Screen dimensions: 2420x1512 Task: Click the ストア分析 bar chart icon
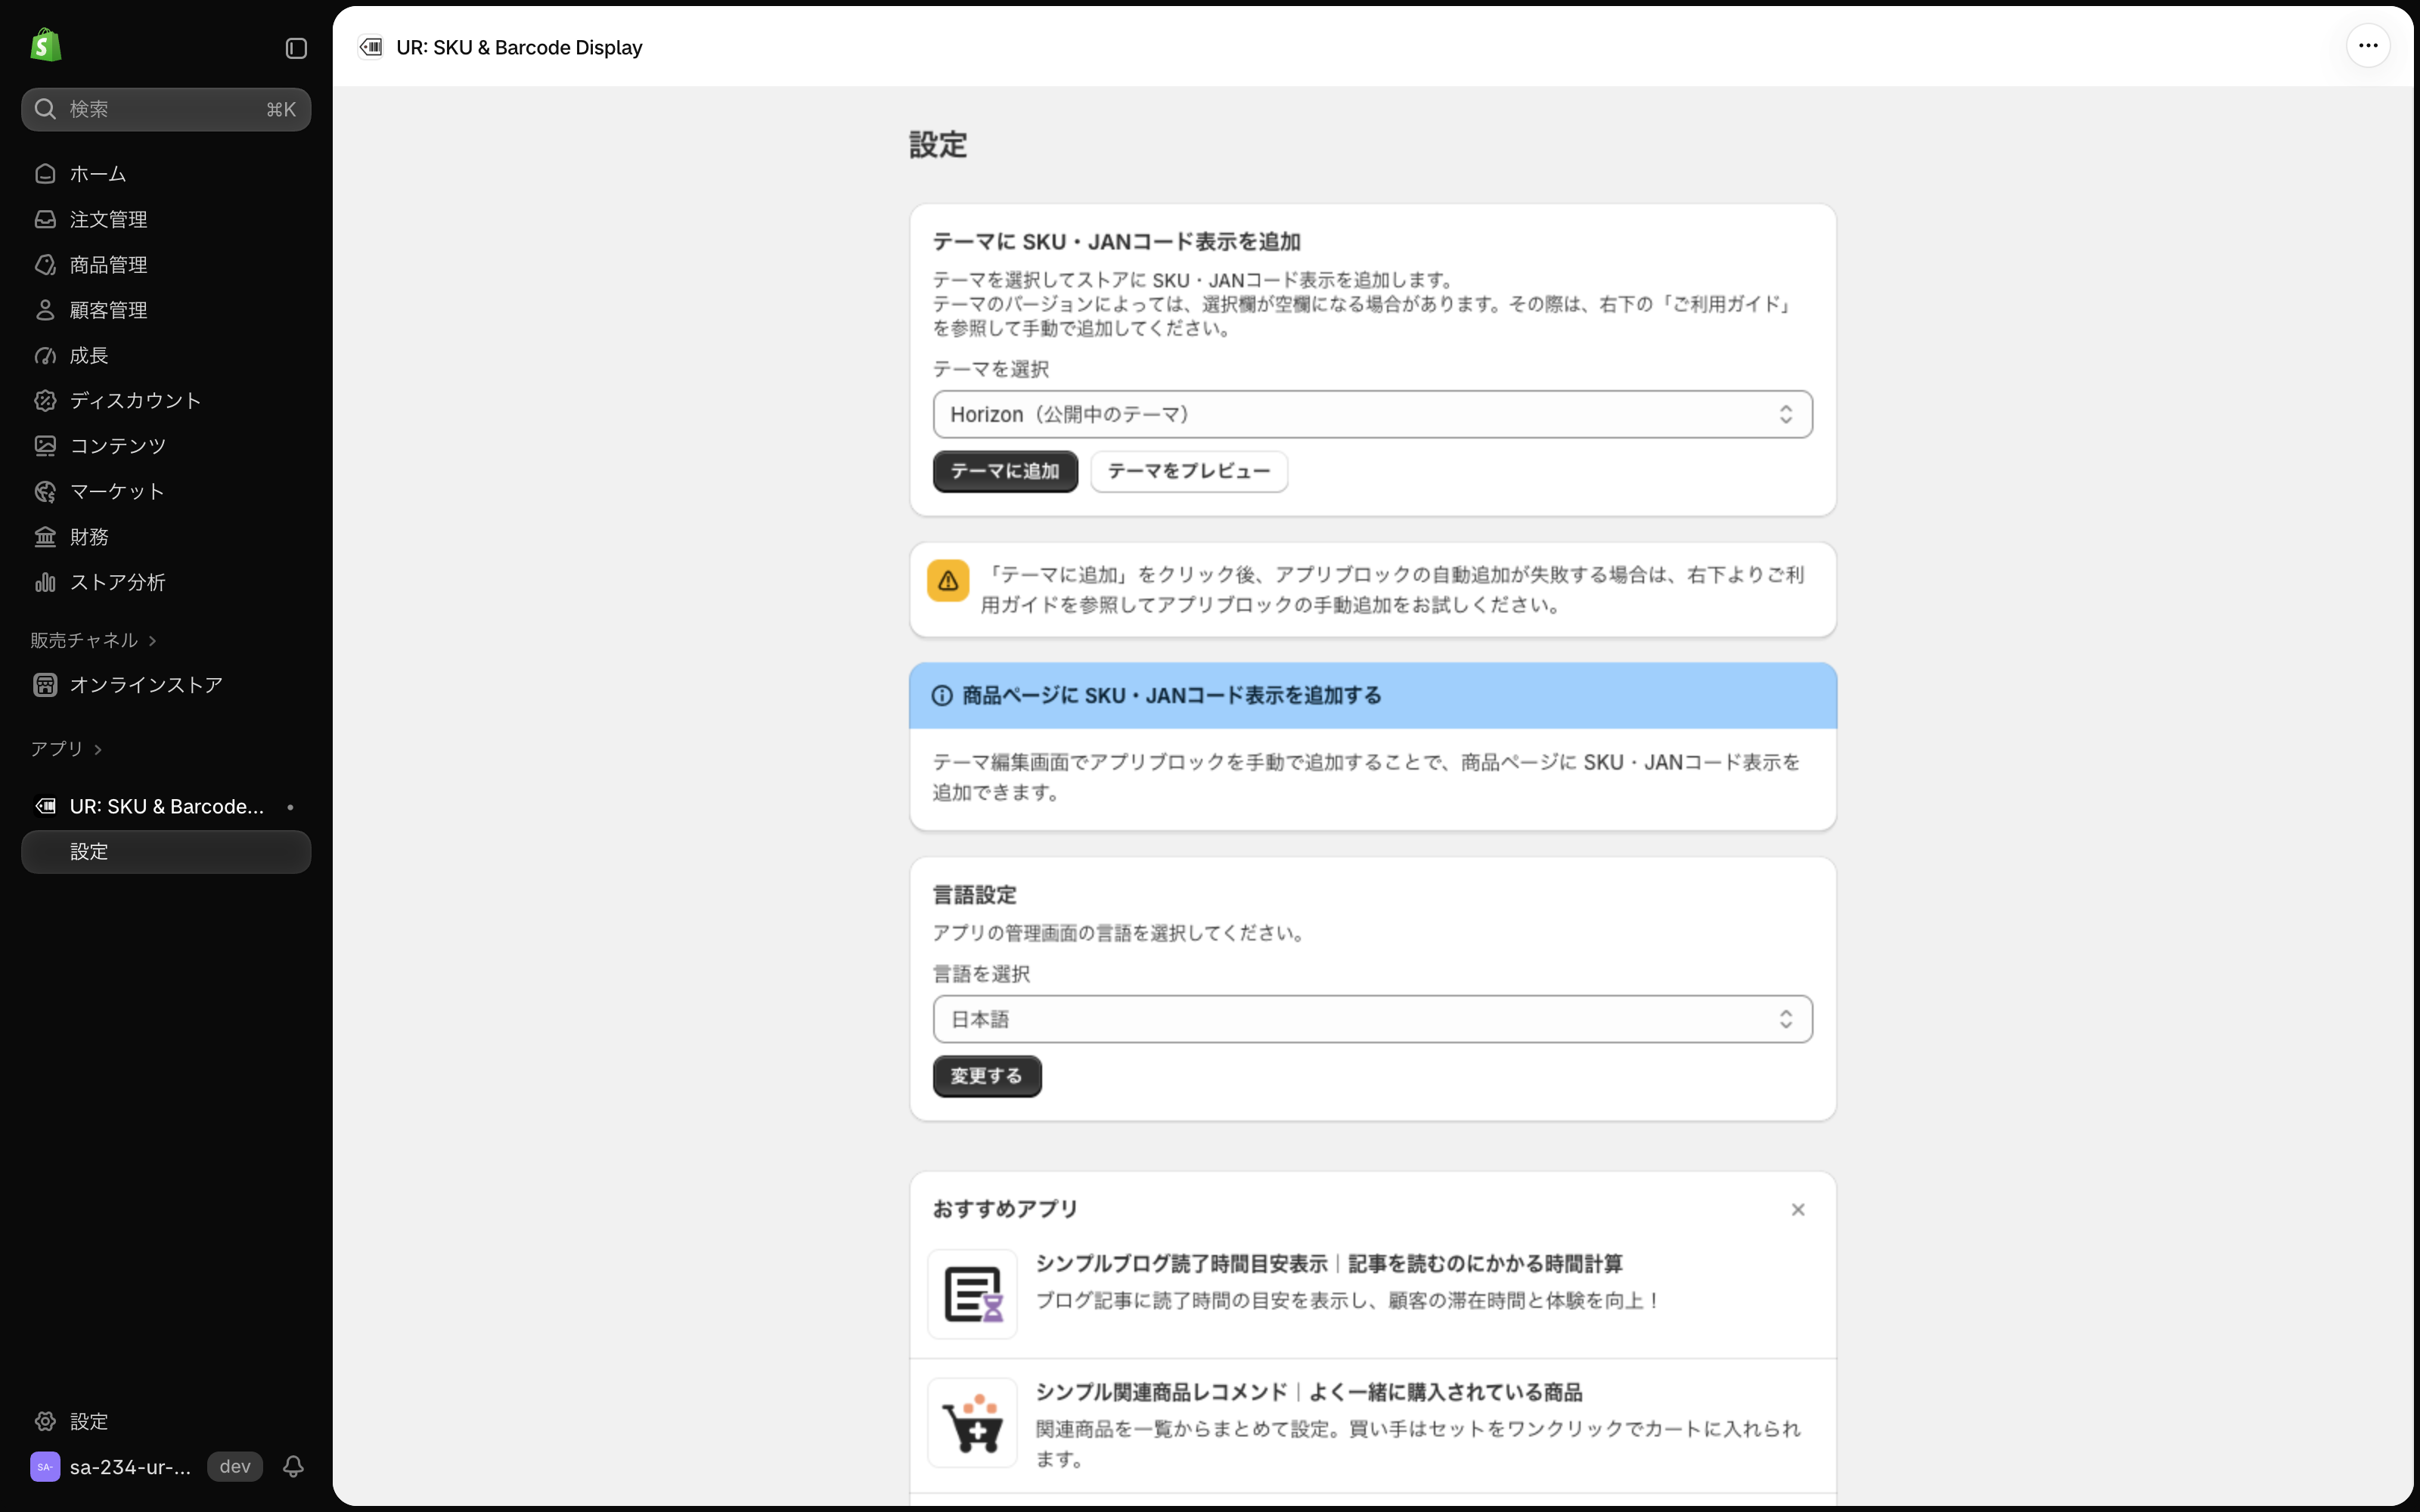(x=45, y=582)
